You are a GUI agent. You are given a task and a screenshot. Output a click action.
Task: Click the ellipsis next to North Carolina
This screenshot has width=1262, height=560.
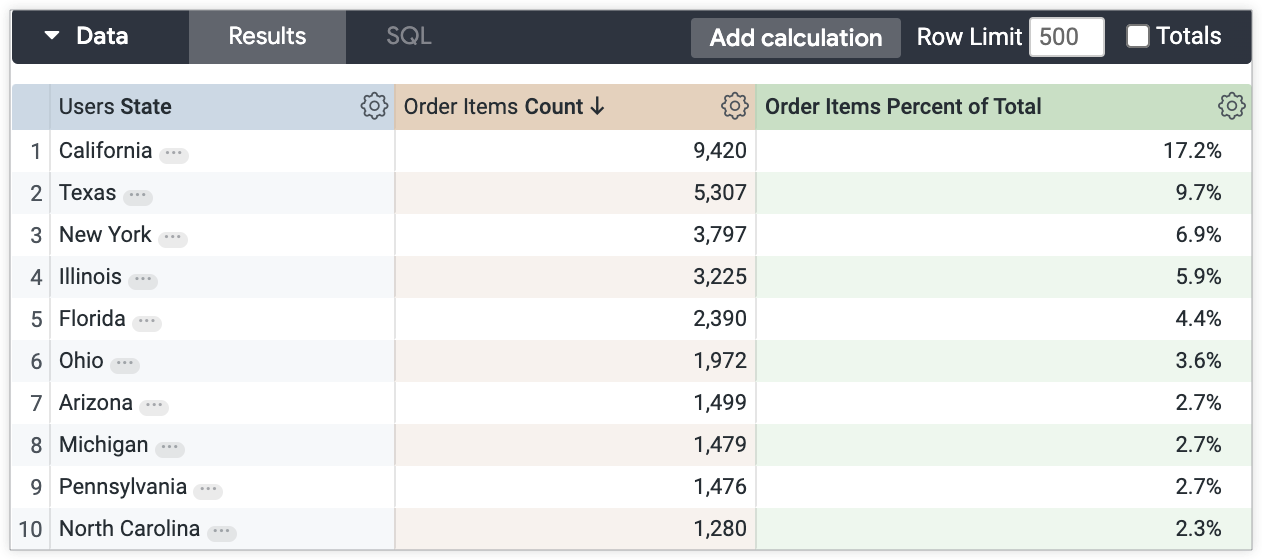pyautogui.click(x=221, y=532)
